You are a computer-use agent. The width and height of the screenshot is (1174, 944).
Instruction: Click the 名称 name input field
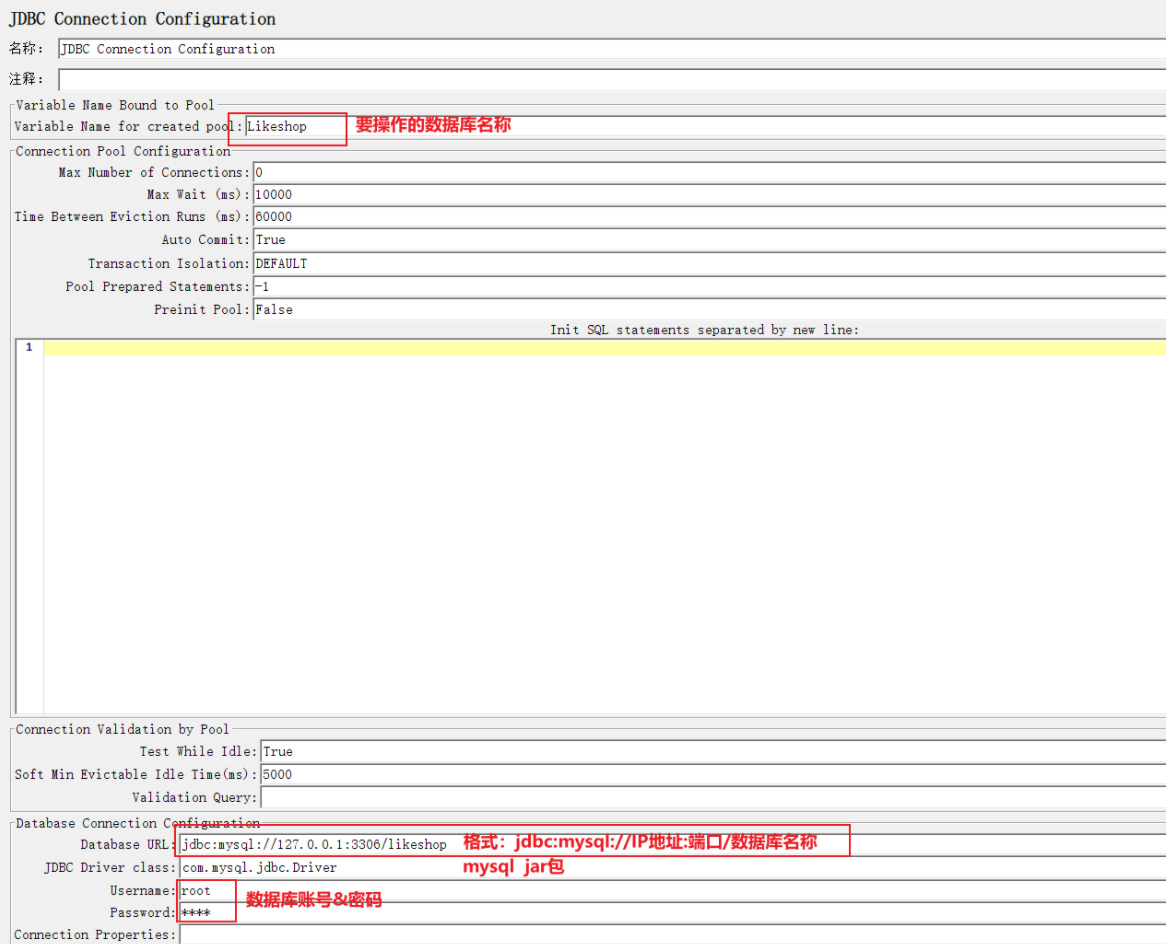(x=610, y=49)
